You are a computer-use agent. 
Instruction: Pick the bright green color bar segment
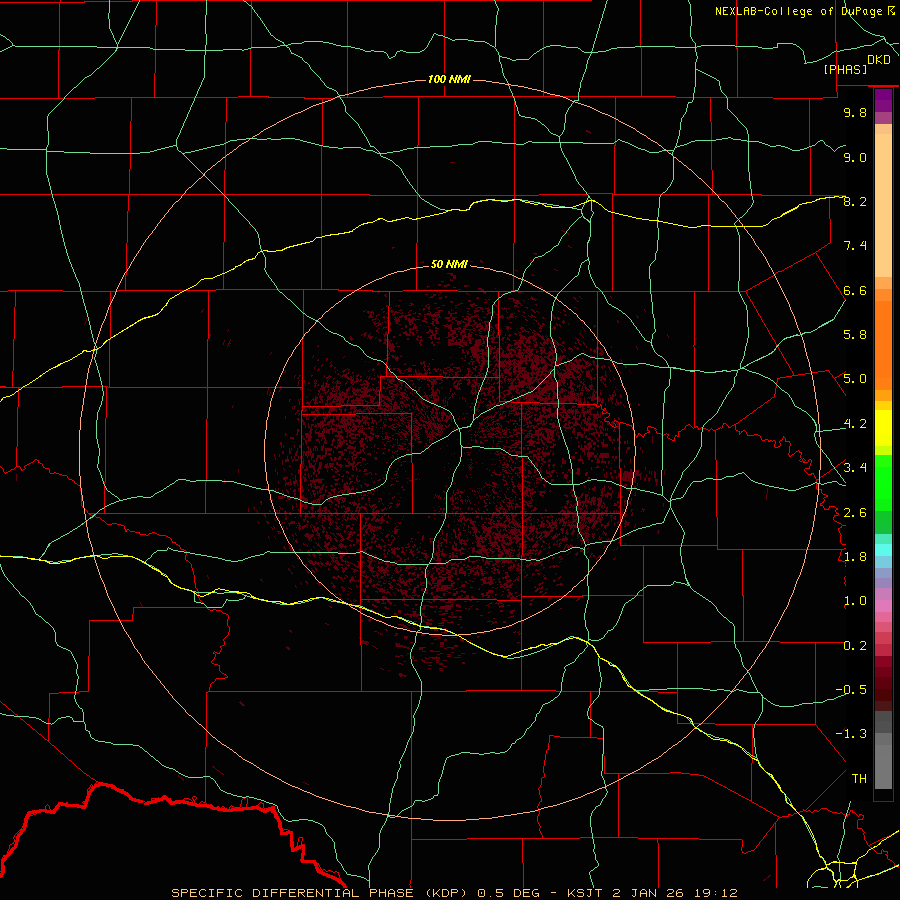pos(883,482)
